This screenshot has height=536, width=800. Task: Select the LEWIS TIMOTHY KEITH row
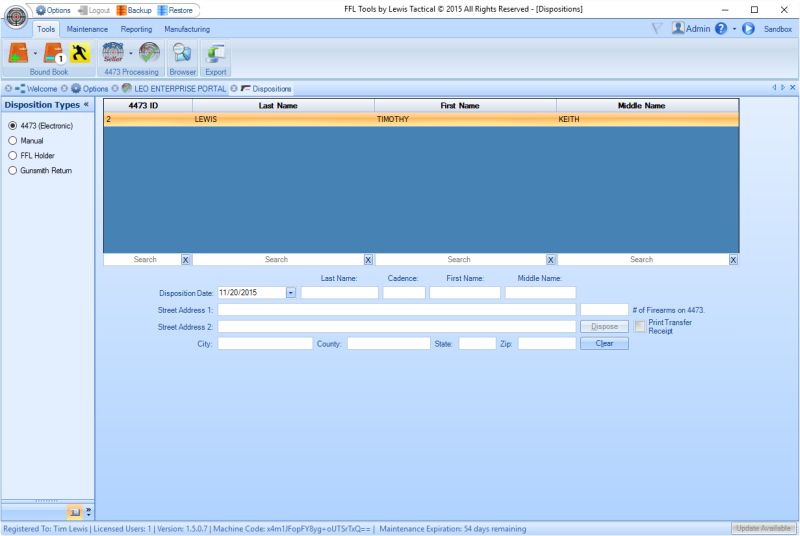[x=421, y=119]
